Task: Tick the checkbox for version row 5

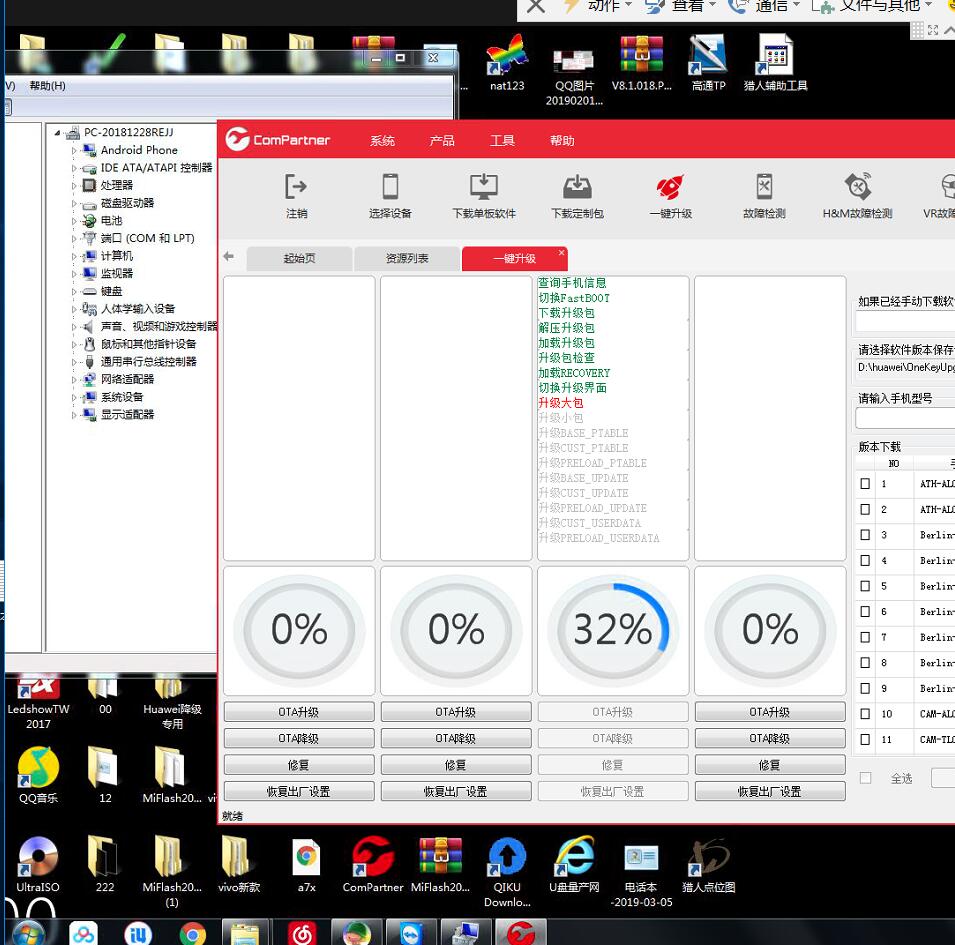Action: click(865, 586)
